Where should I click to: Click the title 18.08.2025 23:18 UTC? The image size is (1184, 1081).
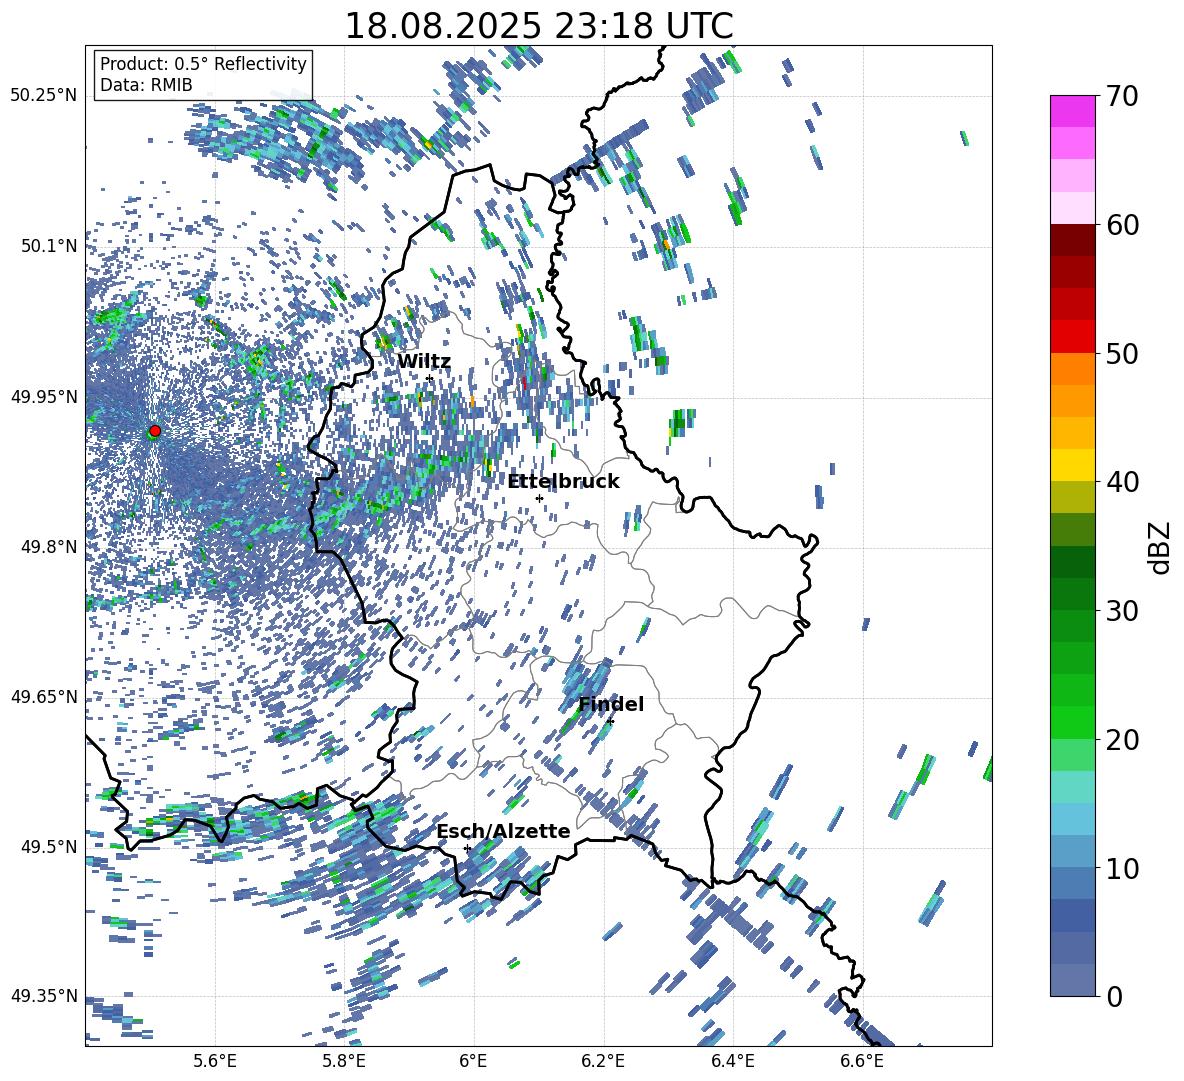tap(538, 26)
